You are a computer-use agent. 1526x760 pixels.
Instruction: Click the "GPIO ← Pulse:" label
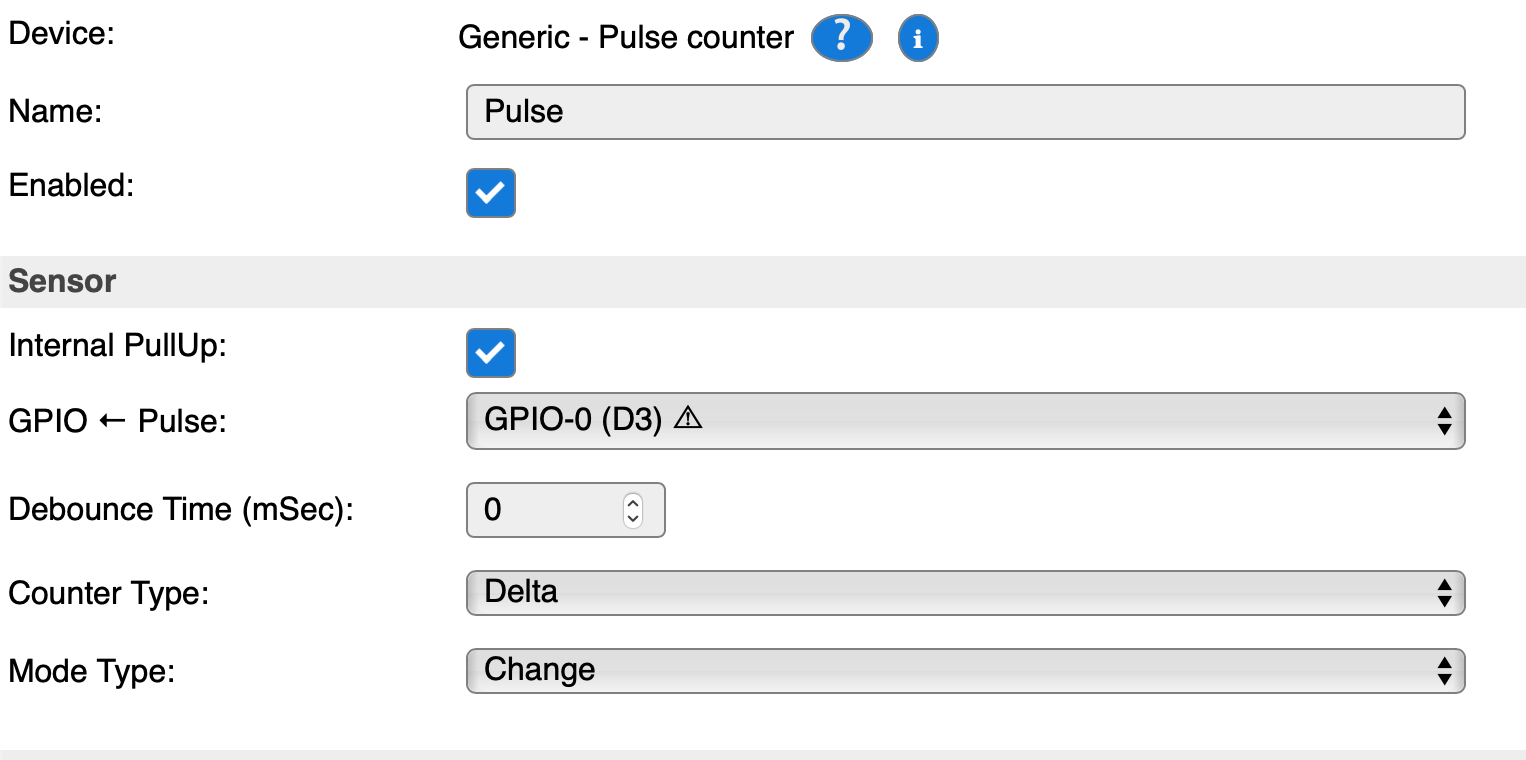coord(118,421)
